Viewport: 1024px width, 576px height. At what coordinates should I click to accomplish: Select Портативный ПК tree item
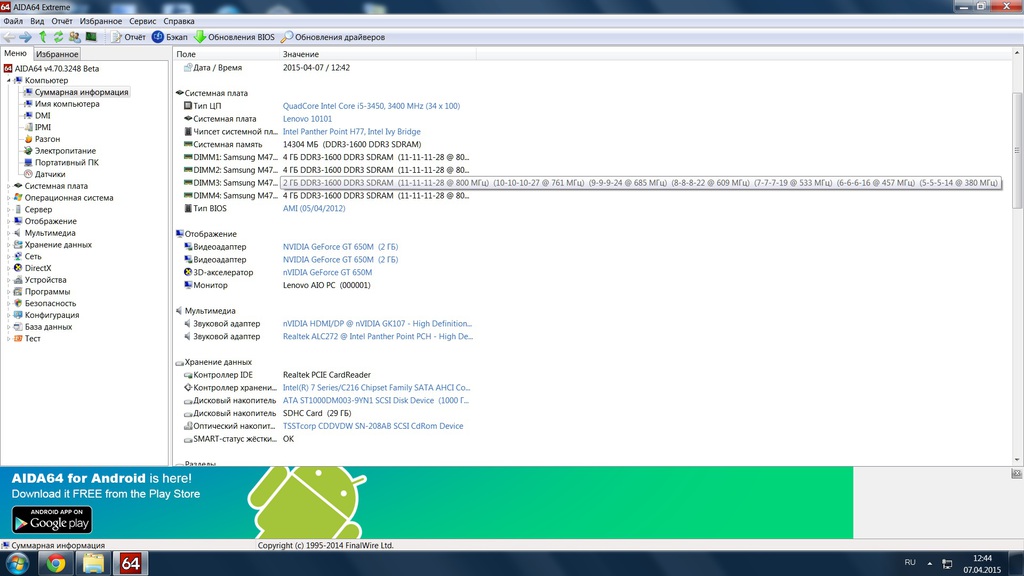click(67, 163)
